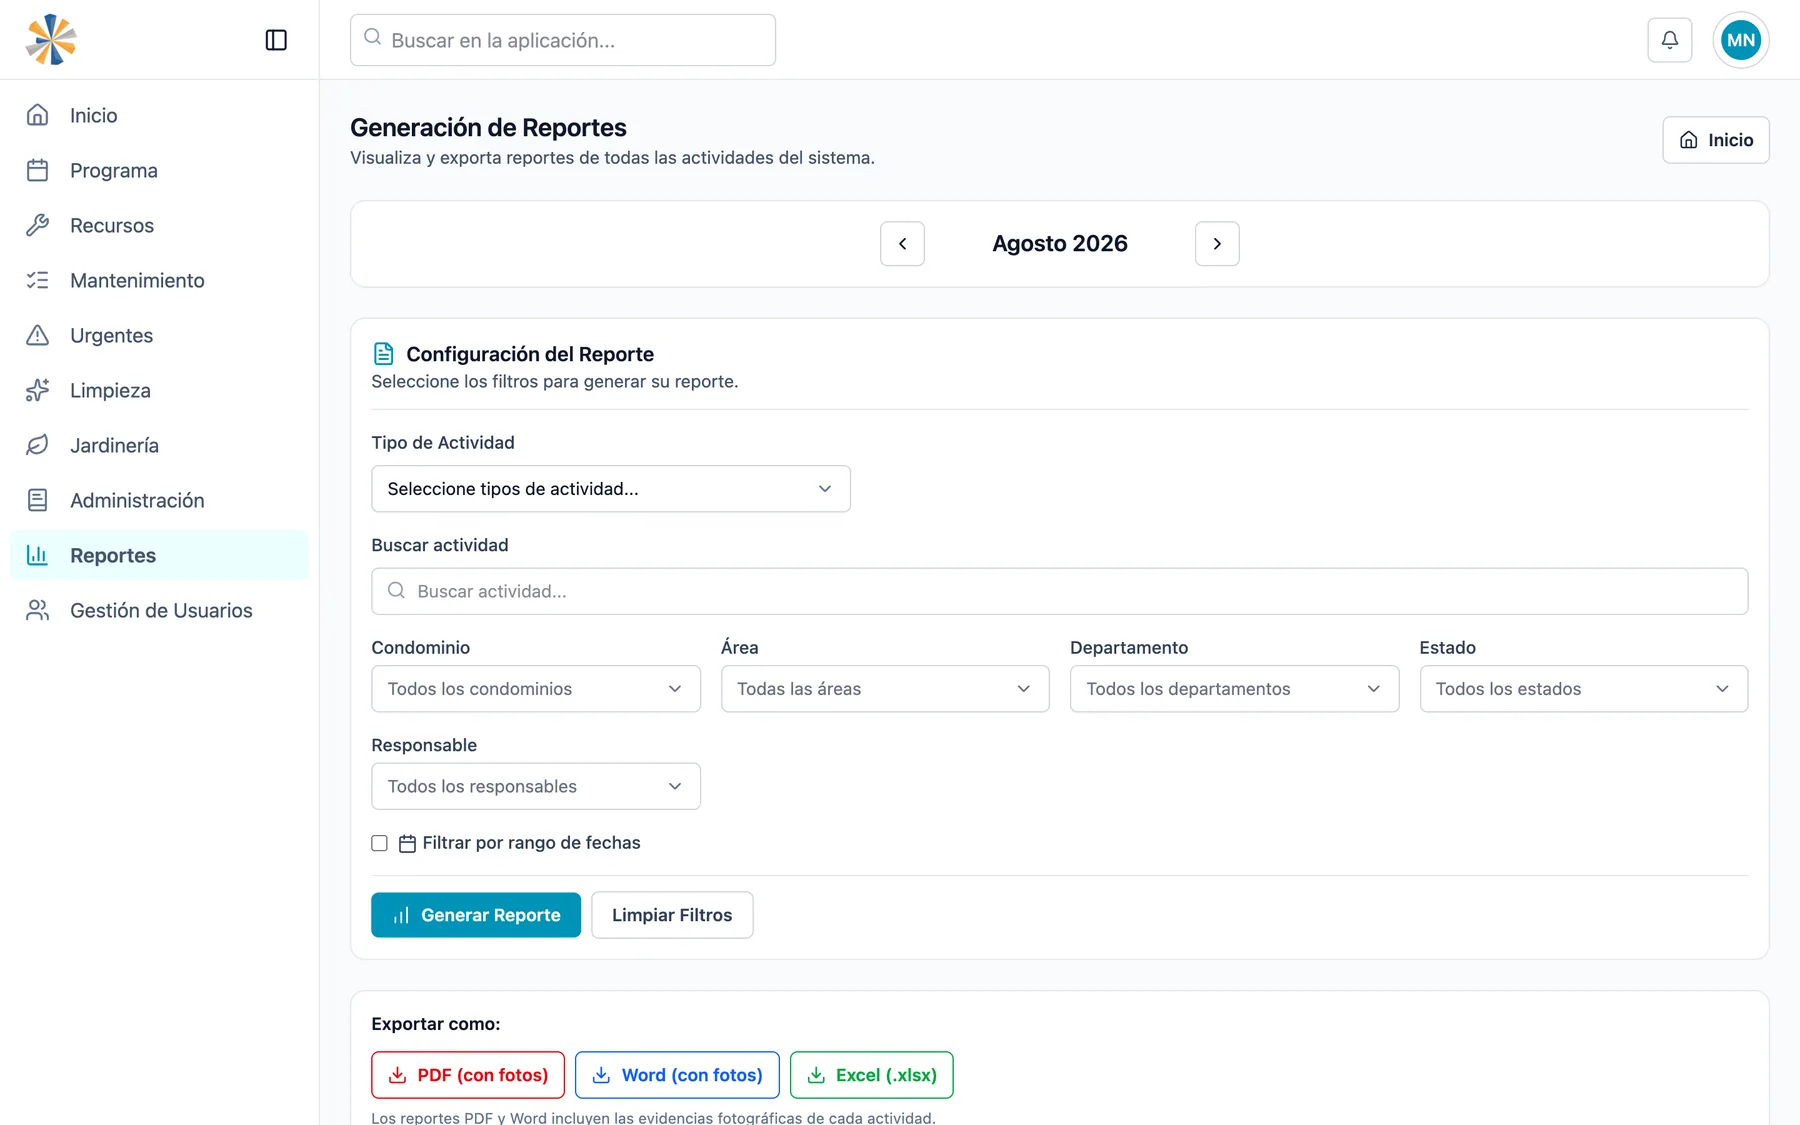
Task: Navigate to Inicio in the sidebar
Action: click(x=159, y=115)
